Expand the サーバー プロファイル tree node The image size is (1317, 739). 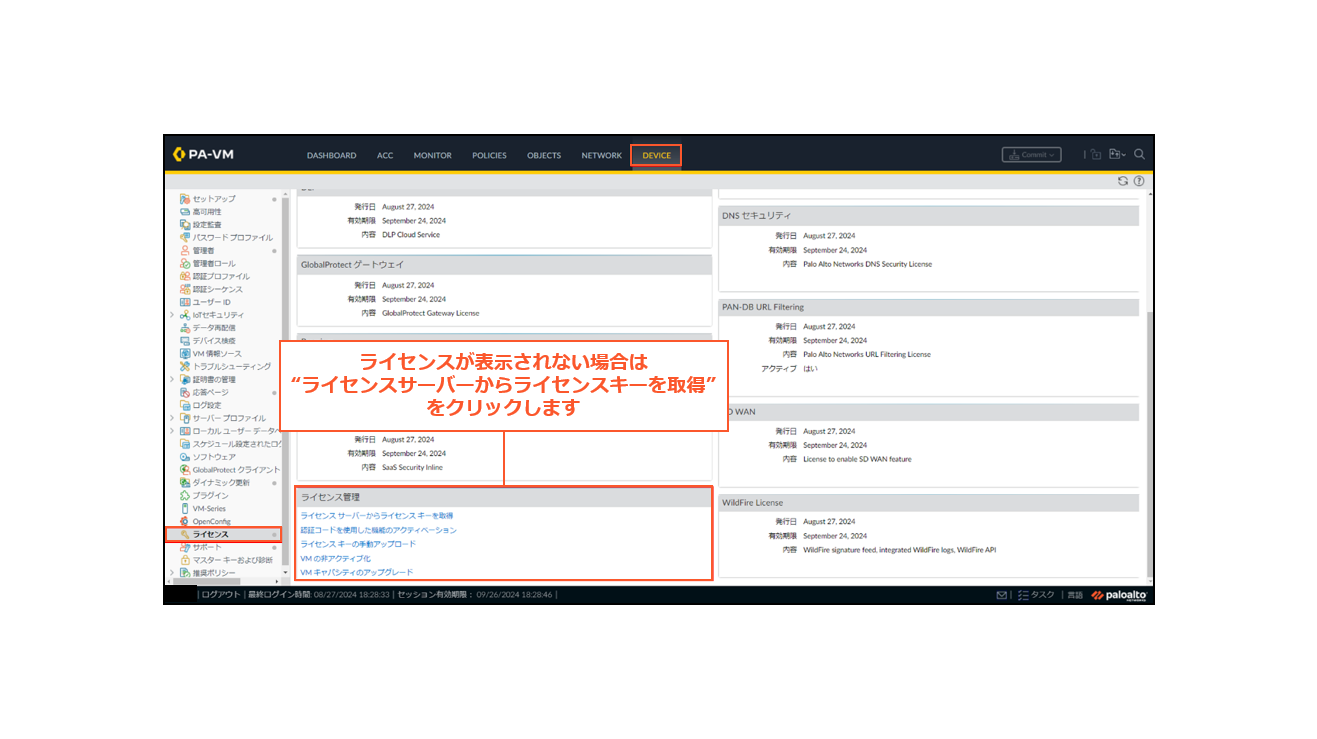[172, 418]
